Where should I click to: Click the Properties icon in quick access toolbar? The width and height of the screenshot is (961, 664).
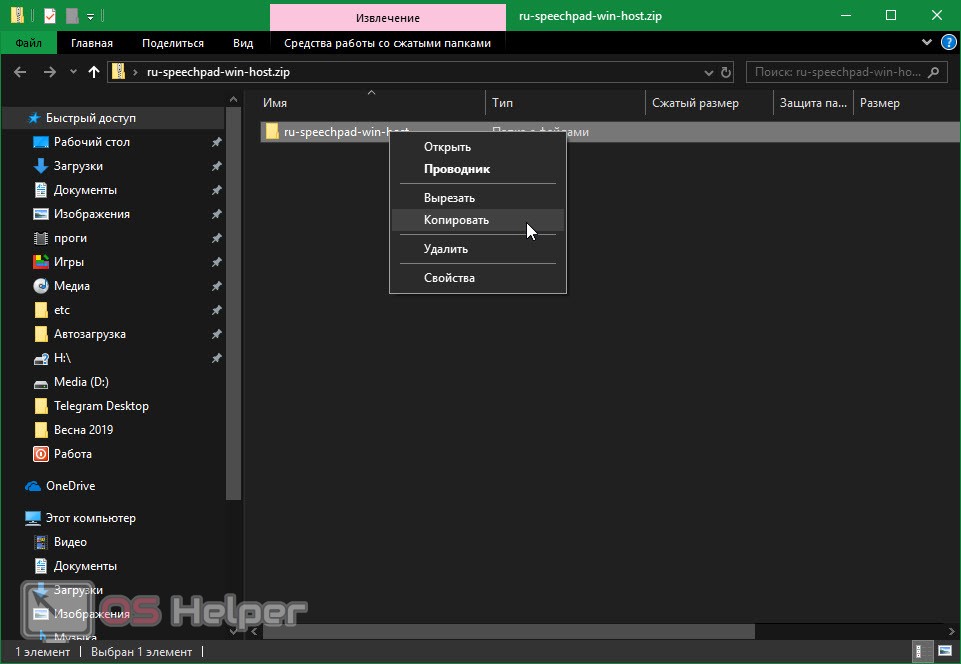(x=50, y=16)
